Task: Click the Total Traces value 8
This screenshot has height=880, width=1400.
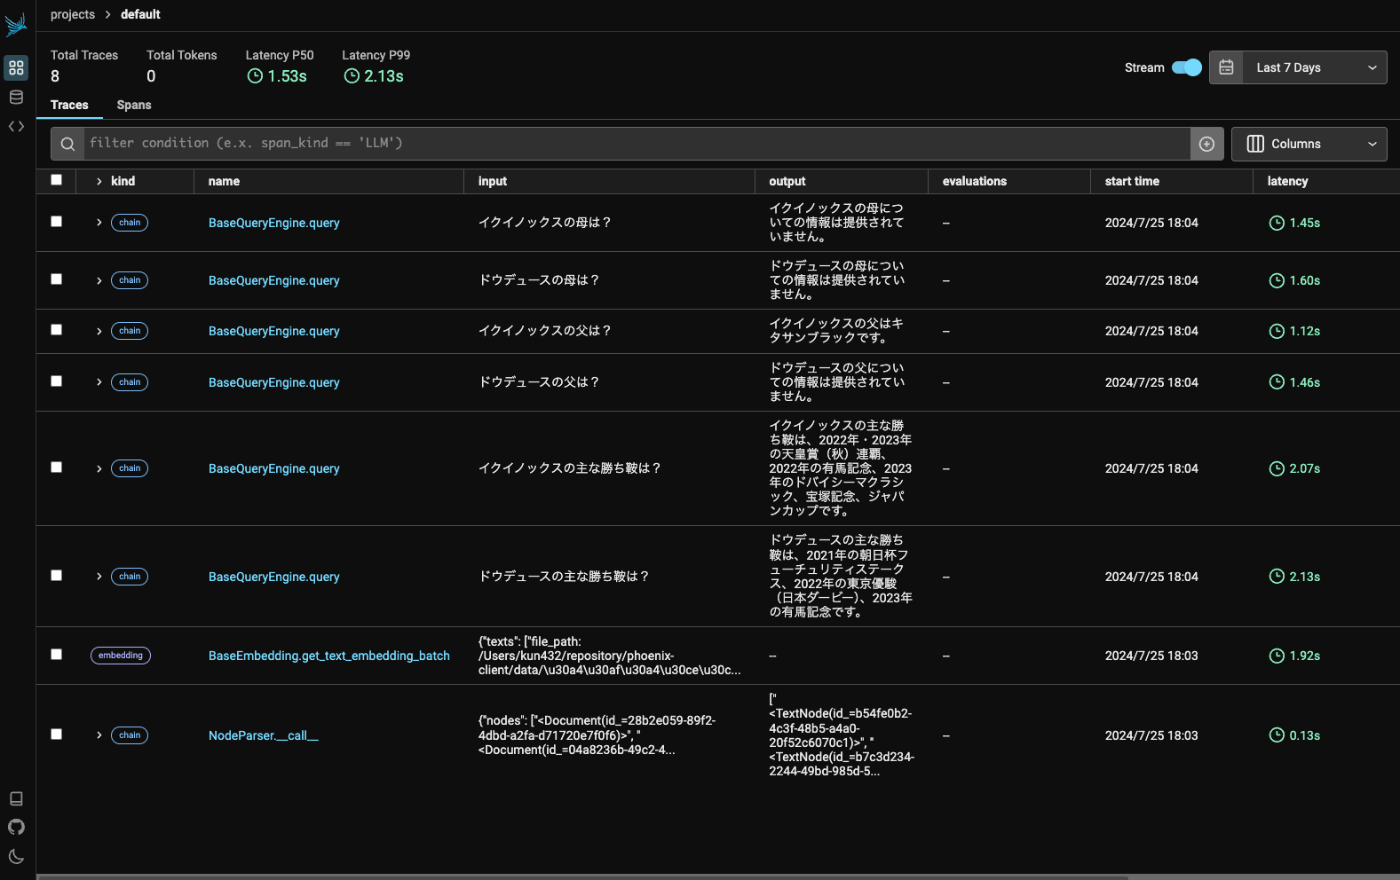Action: [x=55, y=76]
